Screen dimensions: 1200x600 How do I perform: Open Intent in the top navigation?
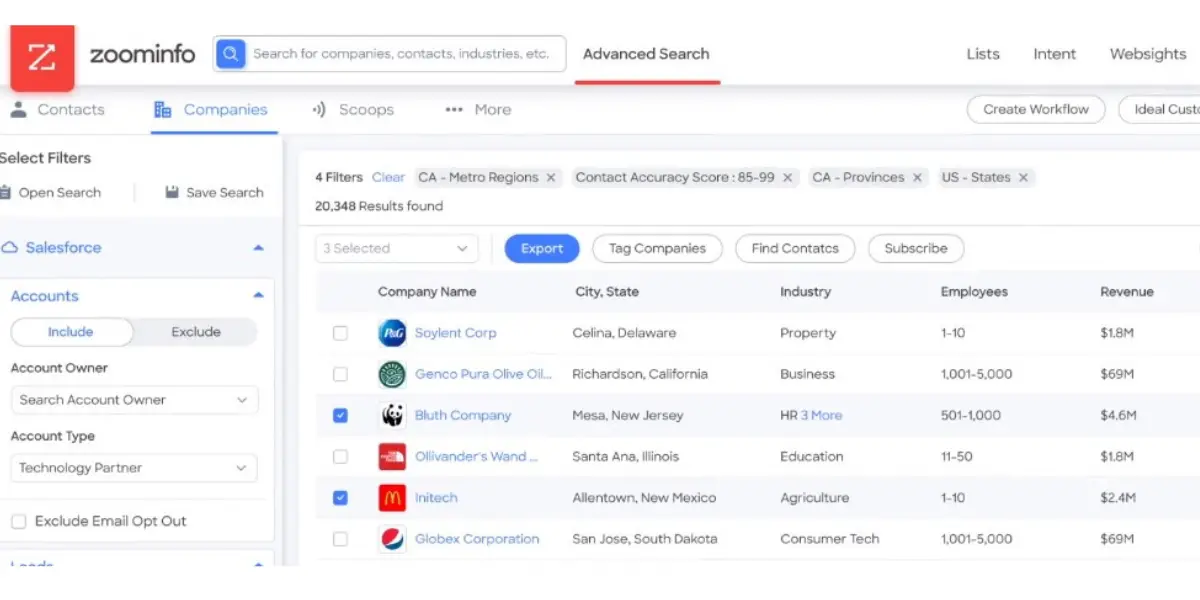click(x=1055, y=54)
